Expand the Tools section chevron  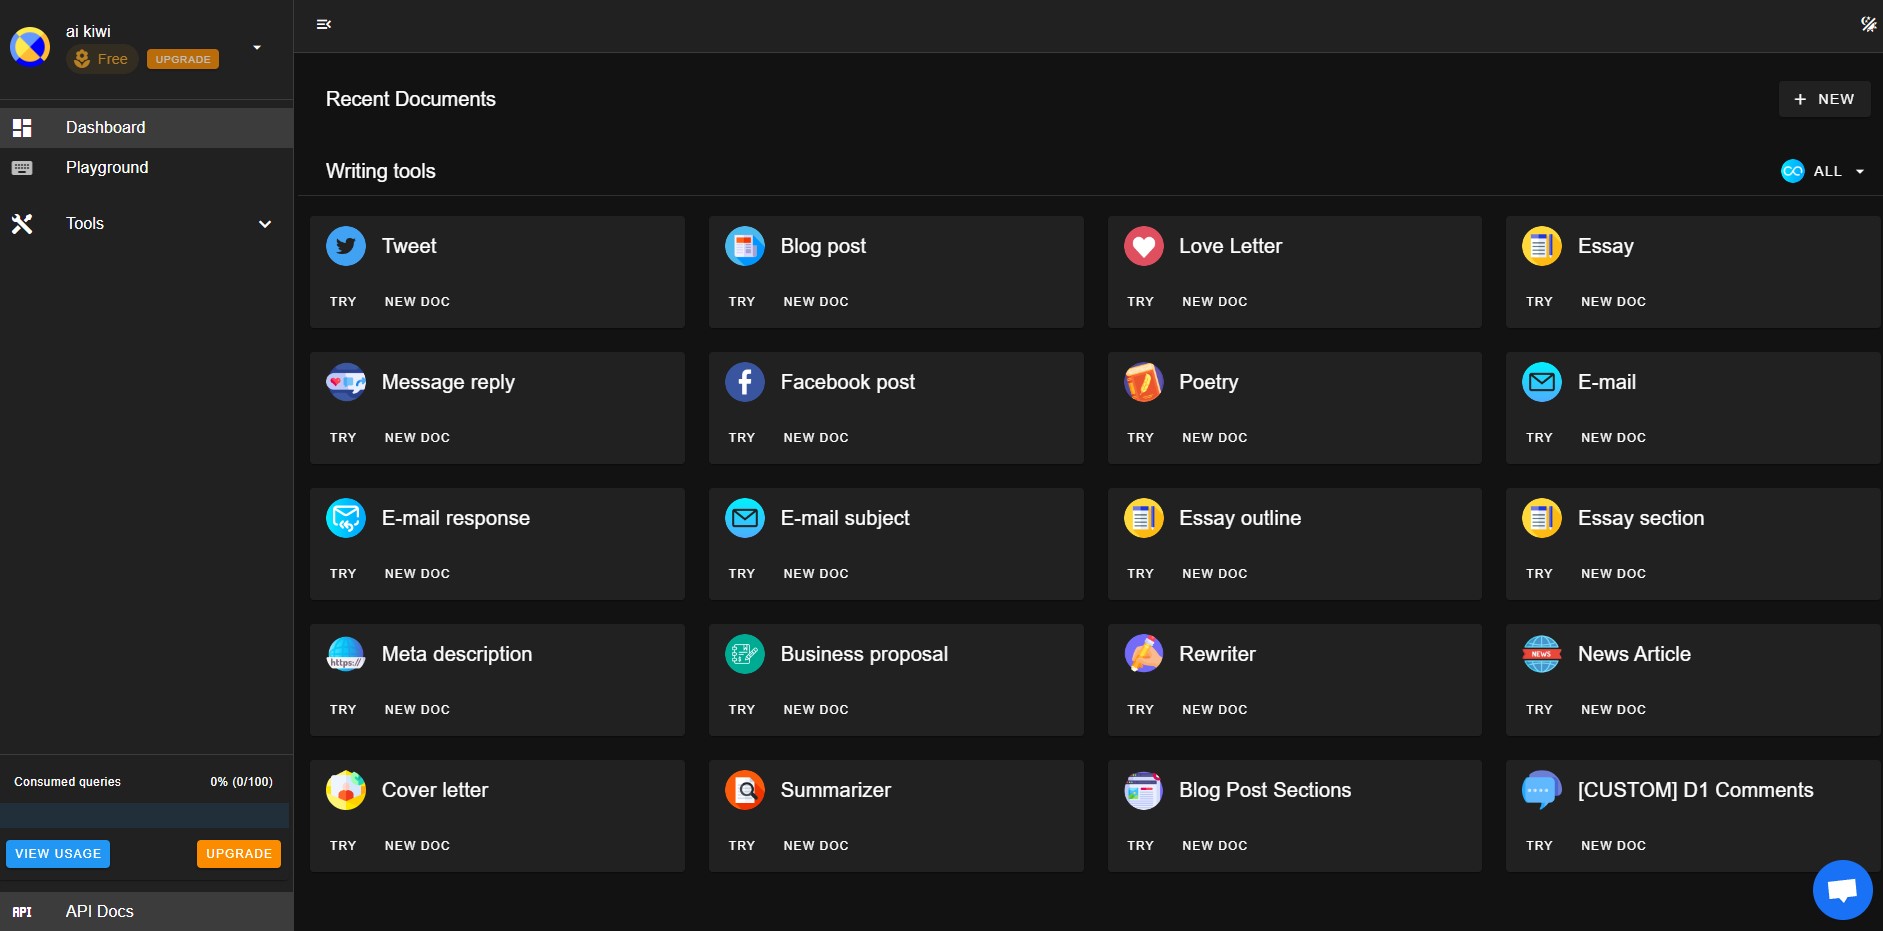click(265, 224)
